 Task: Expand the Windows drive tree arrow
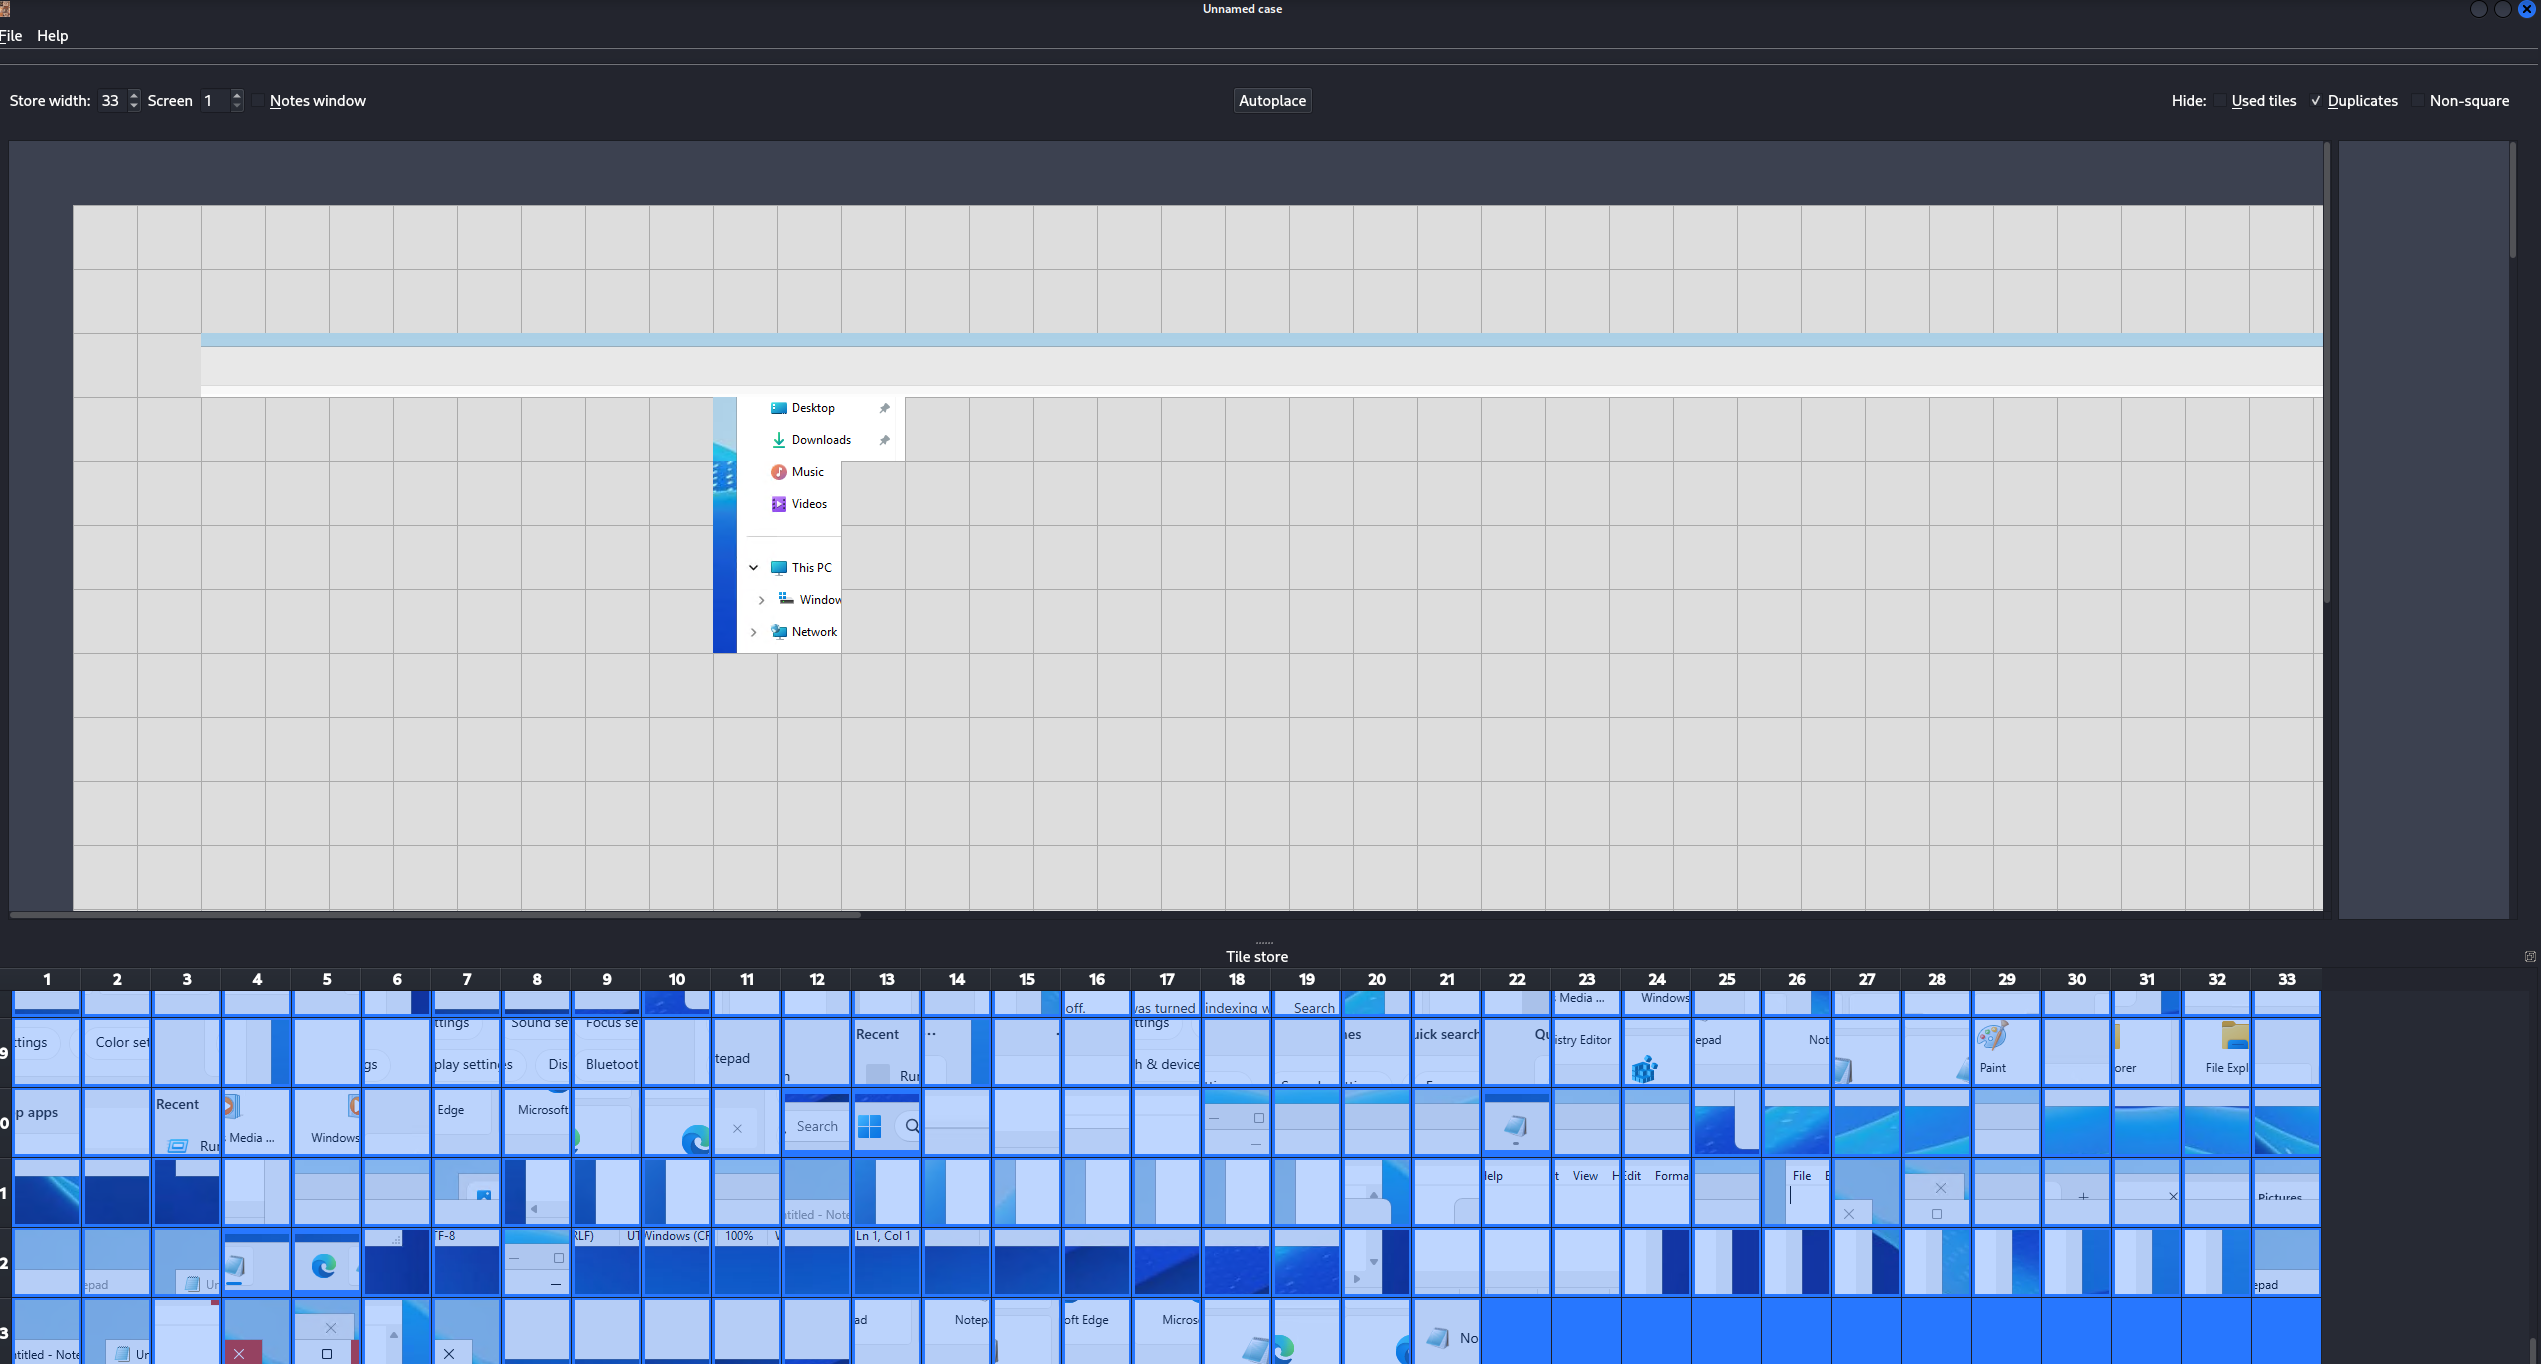pyautogui.click(x=761, y=600)
